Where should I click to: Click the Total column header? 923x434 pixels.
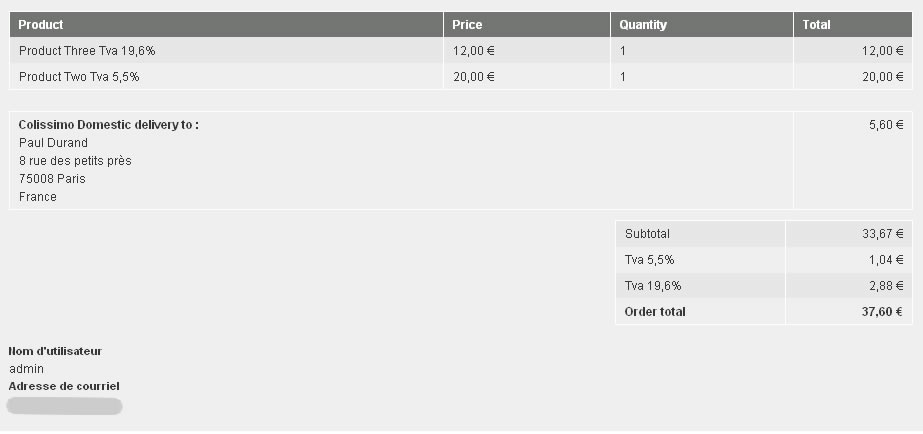[x=817, y=25]
